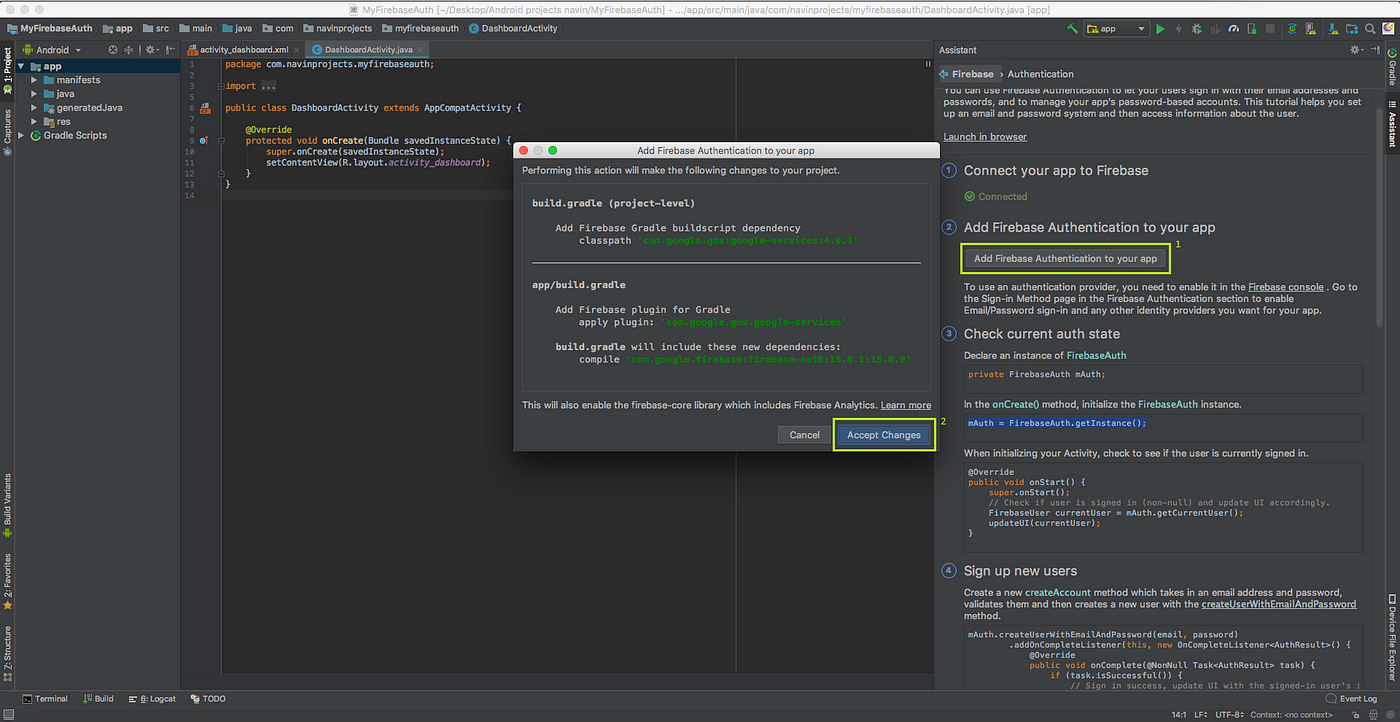Open the UTF-8 encoding selector
Screen dimensions: 1400x722
[x=1229, y=715]
